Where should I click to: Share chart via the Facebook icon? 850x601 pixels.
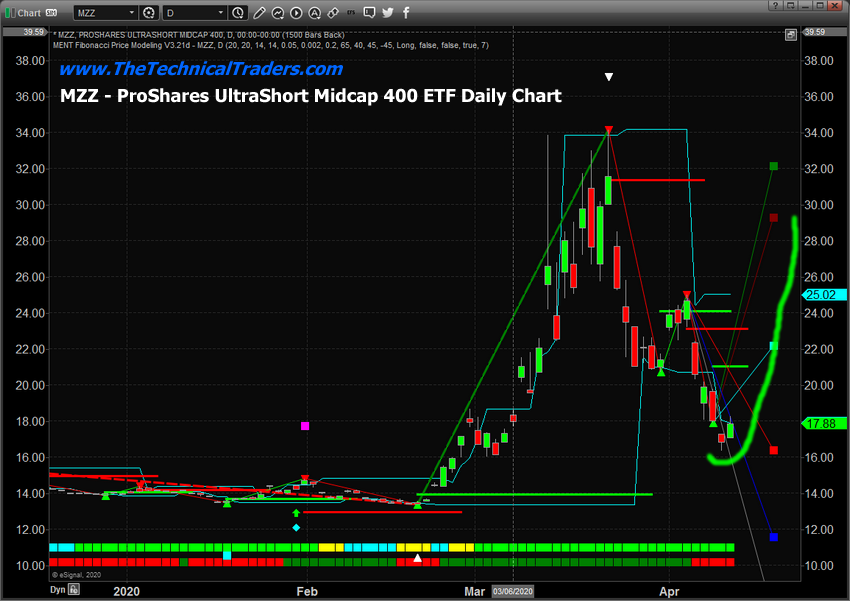tap(406, 12)
